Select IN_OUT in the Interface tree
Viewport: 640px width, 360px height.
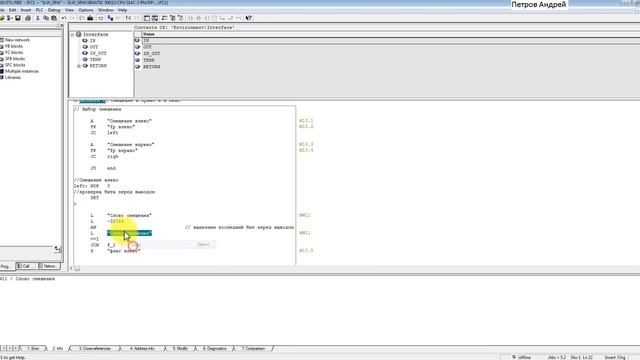click(x=98, y=53)
